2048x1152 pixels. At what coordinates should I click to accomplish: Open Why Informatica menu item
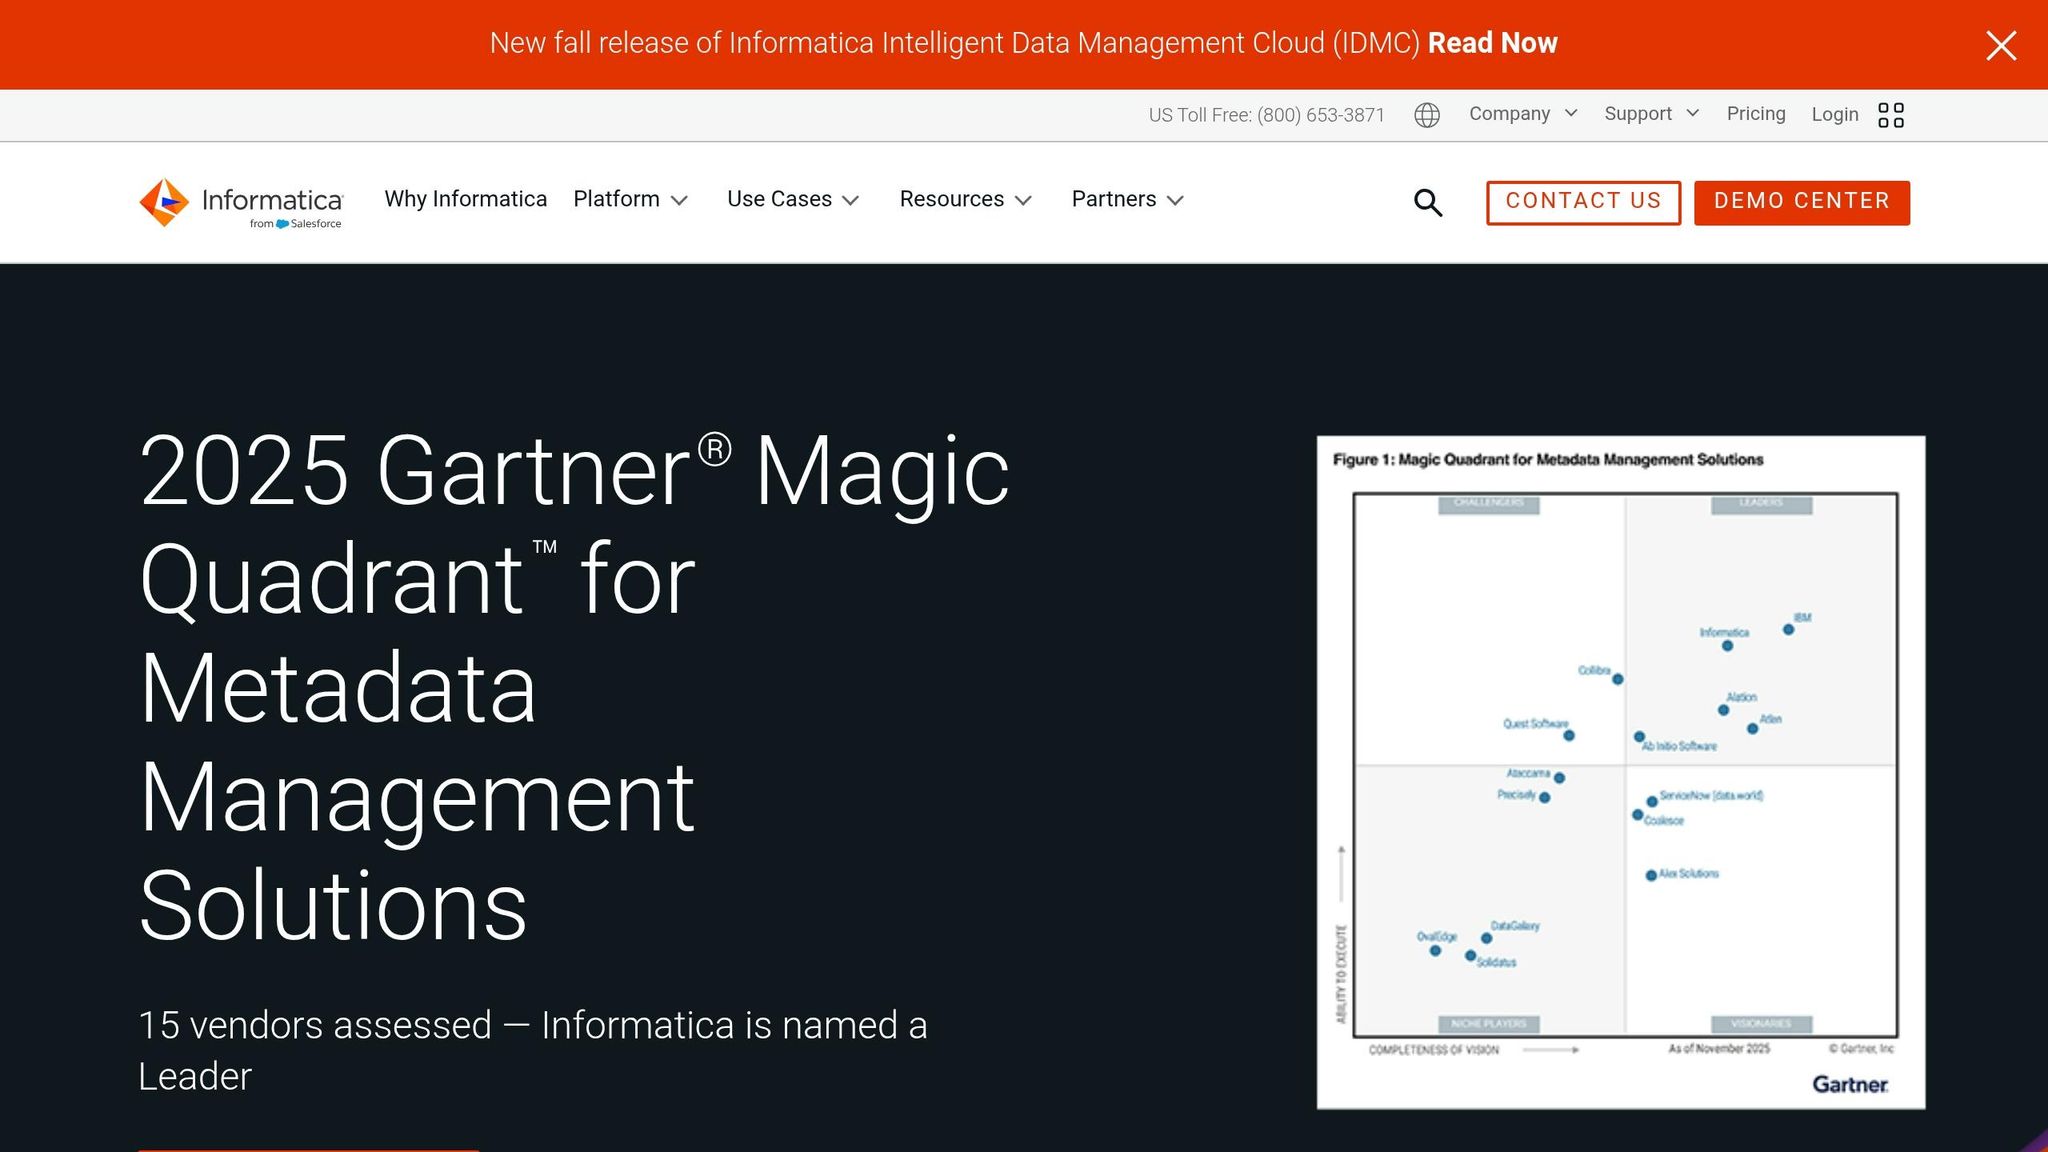tap(466, 199)
